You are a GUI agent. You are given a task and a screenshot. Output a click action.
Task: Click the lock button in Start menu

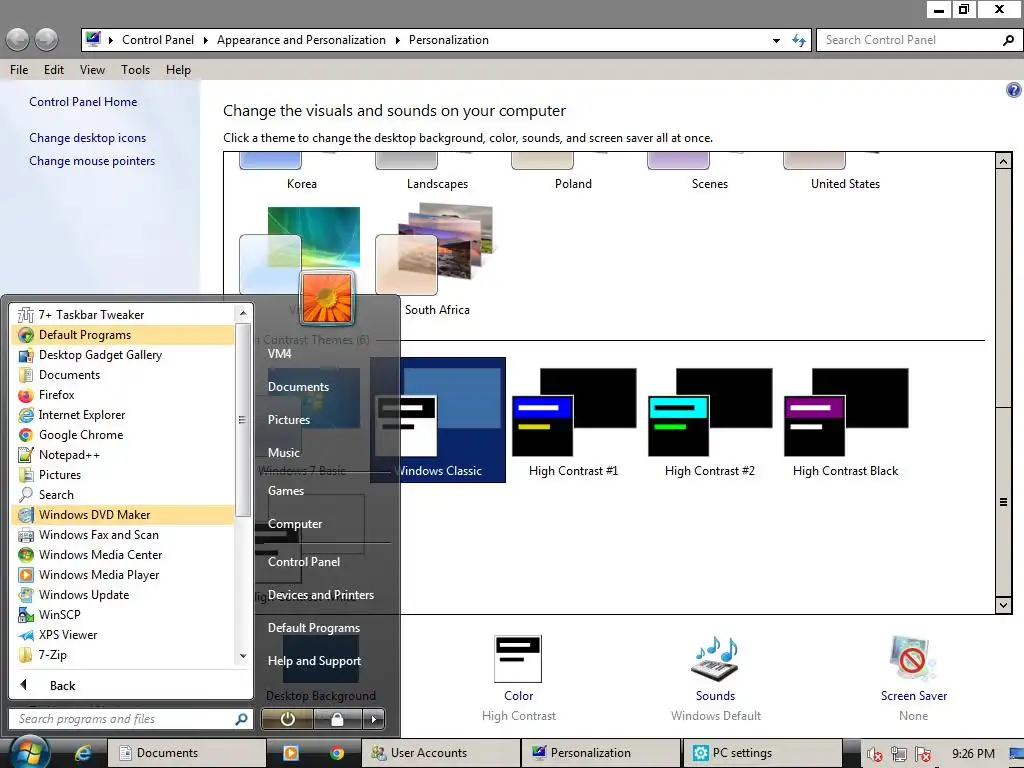tap(337, 719)
